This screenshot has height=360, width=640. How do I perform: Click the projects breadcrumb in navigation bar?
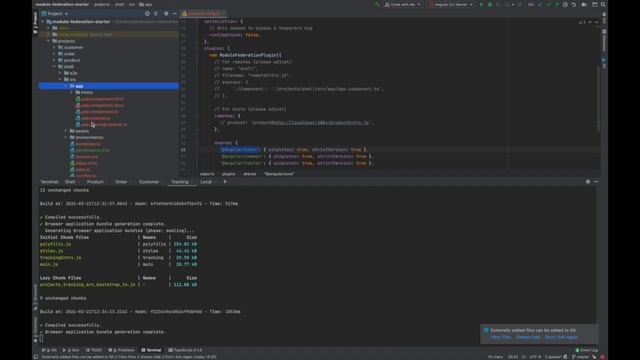pyautogui.click(x=102, y=4)
